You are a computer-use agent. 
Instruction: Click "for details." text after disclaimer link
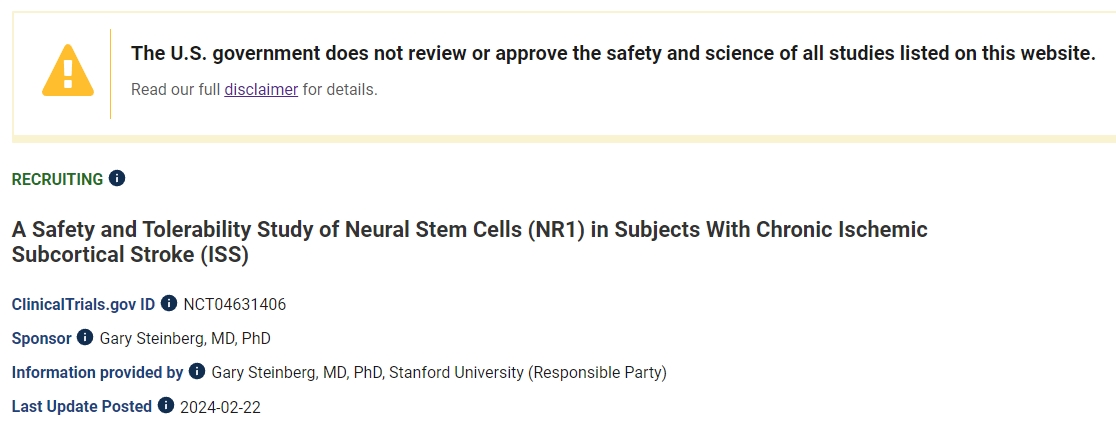tap(340, 89)
